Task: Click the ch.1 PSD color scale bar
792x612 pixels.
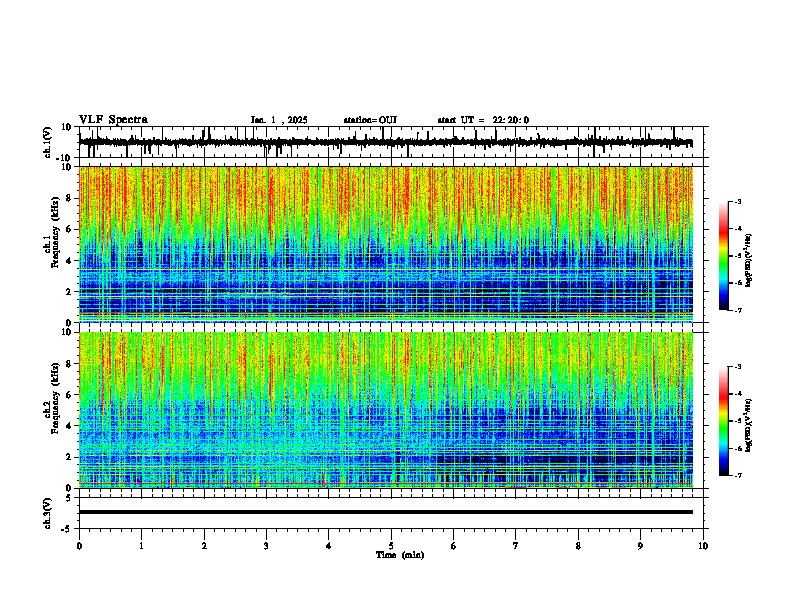Action: [723, 256]
